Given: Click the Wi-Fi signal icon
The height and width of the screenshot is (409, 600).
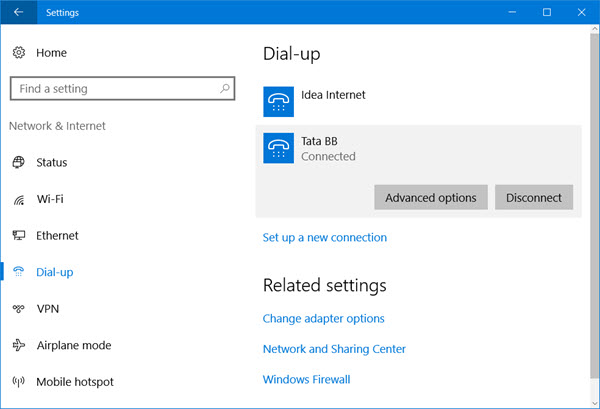Looking at the screenshot, I should click(18, 199).
